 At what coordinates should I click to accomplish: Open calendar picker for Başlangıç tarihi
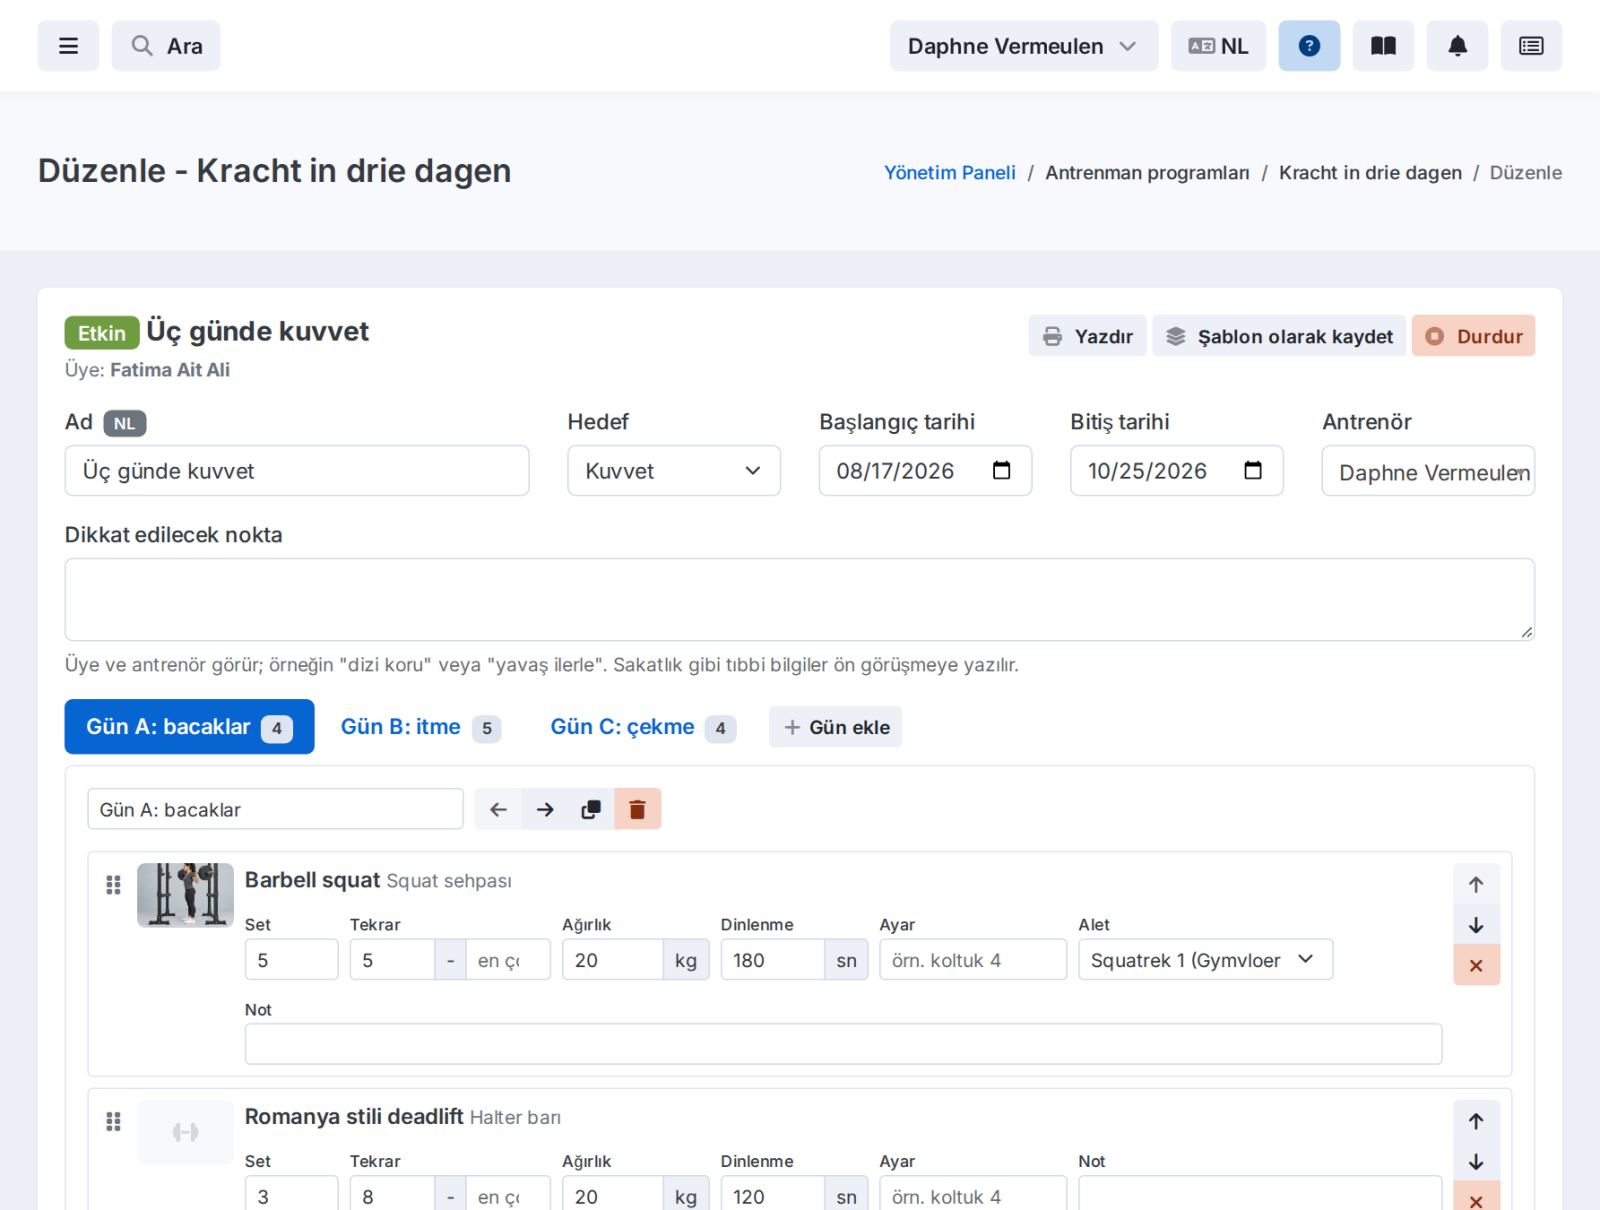click(x=1001, y=471)
